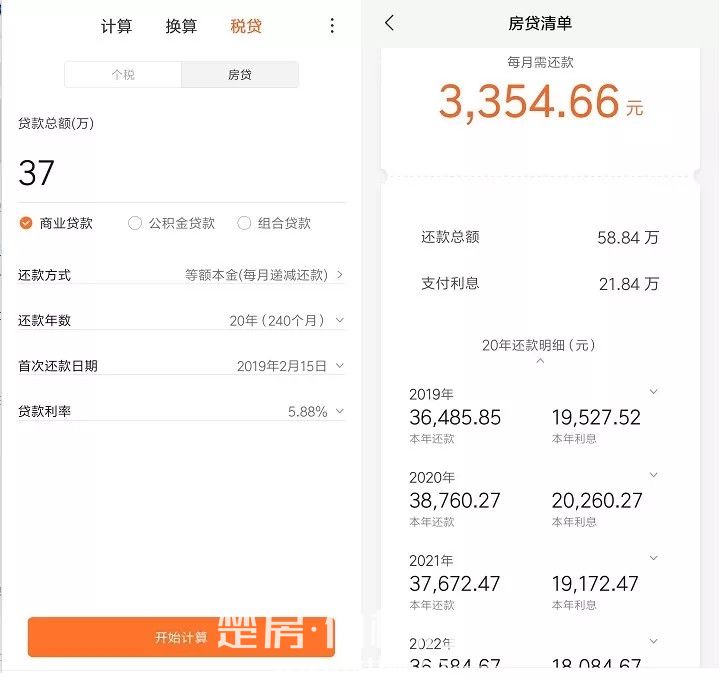Expand the 还款年数 dropdown

(x=286, y=320)
